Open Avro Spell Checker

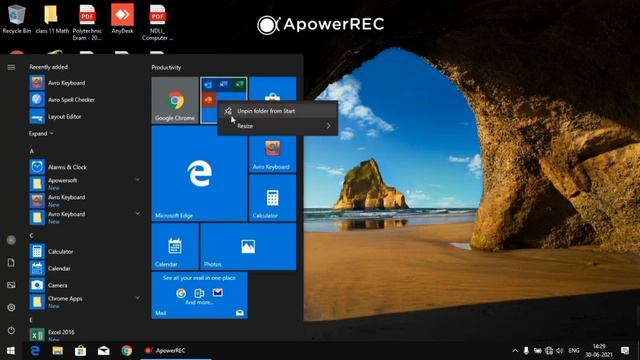(x=85, y=100)
